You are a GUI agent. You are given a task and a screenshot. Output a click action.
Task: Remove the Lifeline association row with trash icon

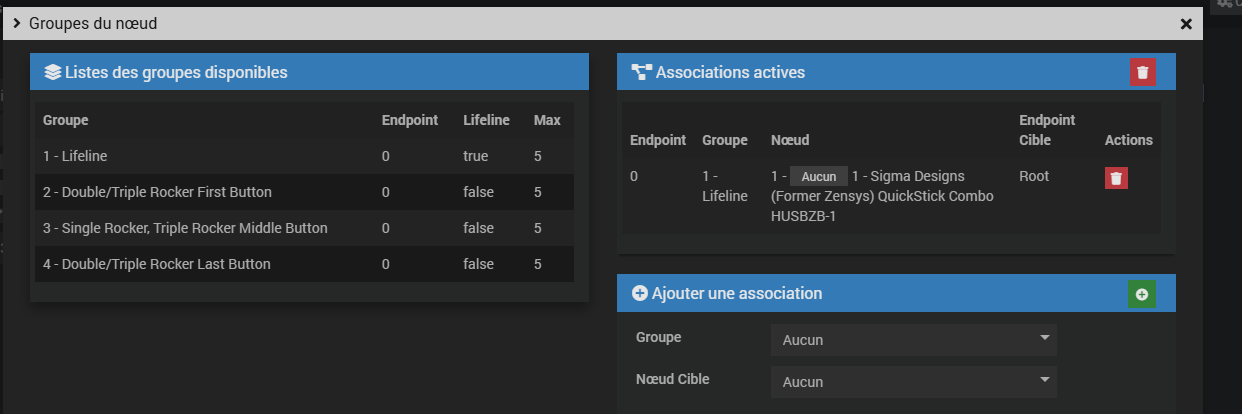click(x=1117, y=178)
